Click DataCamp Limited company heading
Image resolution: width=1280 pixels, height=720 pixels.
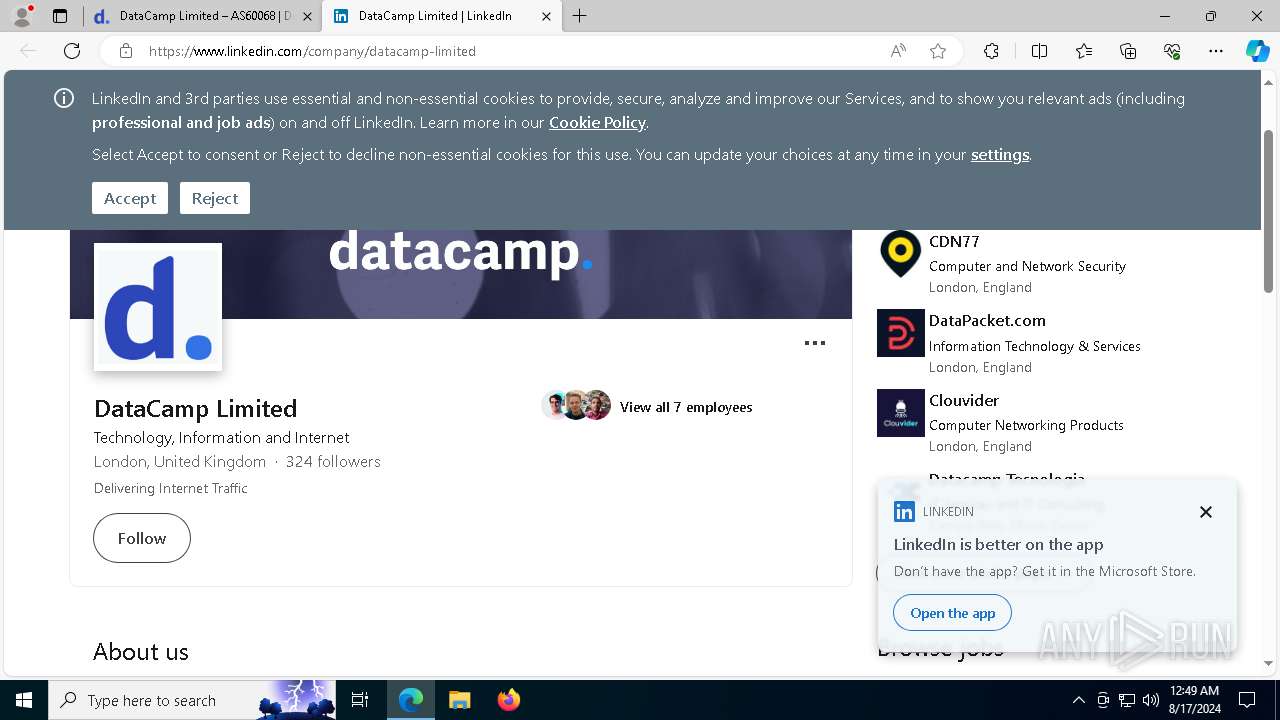tap(196, 409)
